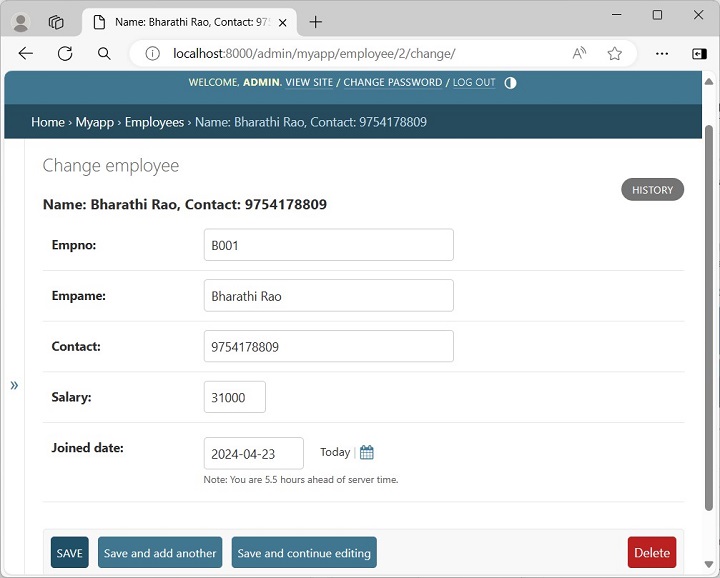
Task: Activate the Read aloud icon
Action: click(x=579, y=54)
